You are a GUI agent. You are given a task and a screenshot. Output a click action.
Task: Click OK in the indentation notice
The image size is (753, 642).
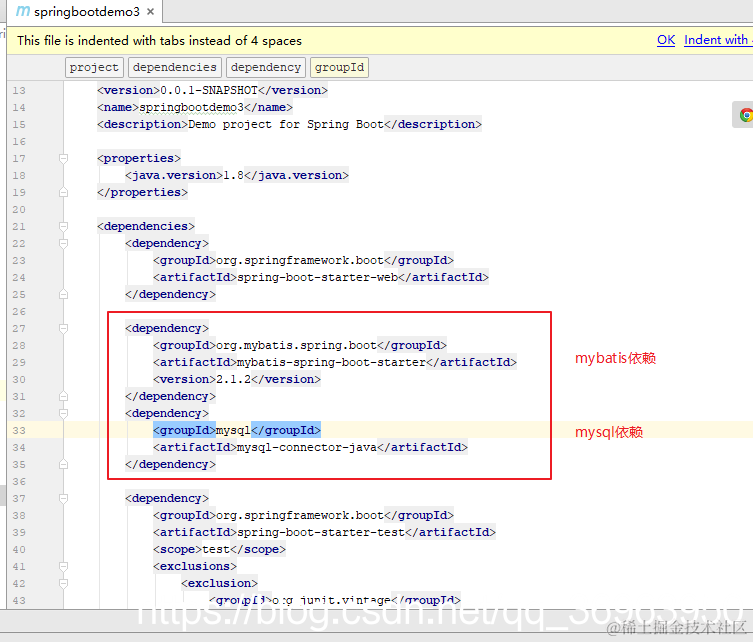(x=666, y=40)
